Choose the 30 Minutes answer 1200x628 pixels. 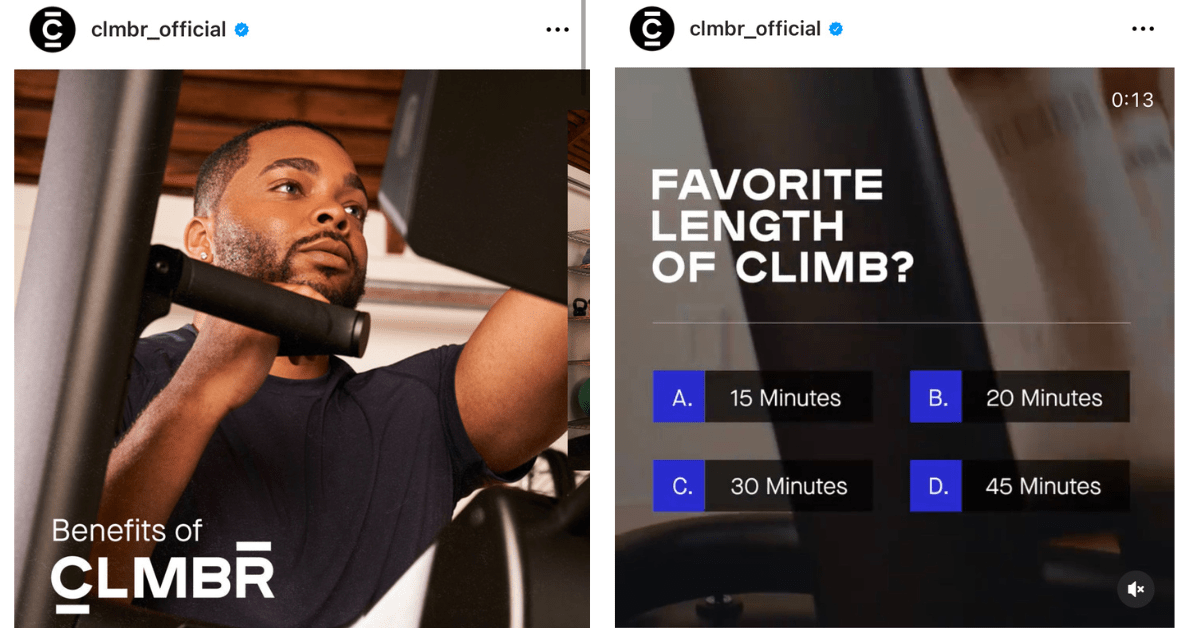789,486
